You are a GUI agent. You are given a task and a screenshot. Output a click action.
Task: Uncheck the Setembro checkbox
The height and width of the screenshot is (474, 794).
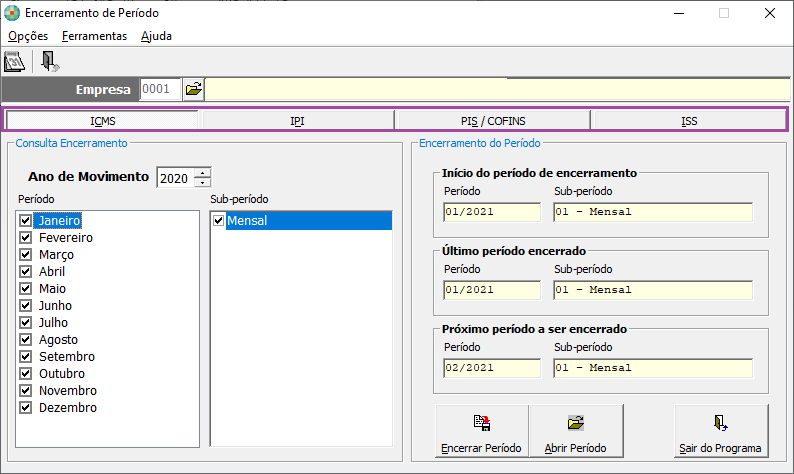(x=25, y=357)
